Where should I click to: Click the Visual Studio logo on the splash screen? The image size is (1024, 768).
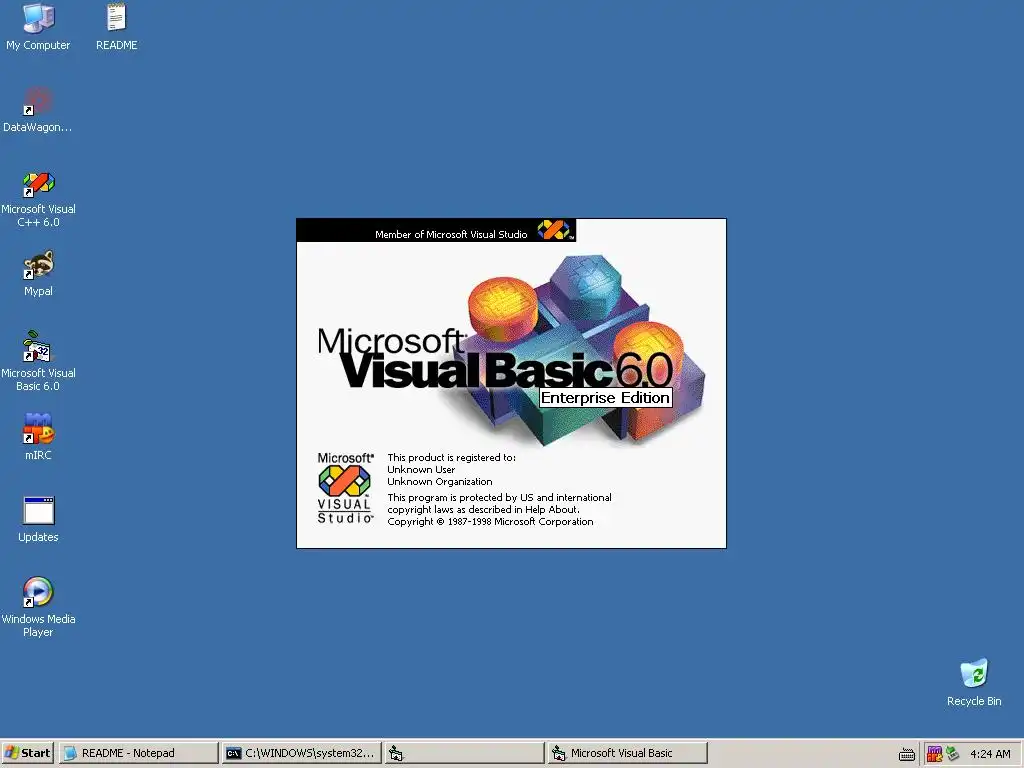click(345, 488)
